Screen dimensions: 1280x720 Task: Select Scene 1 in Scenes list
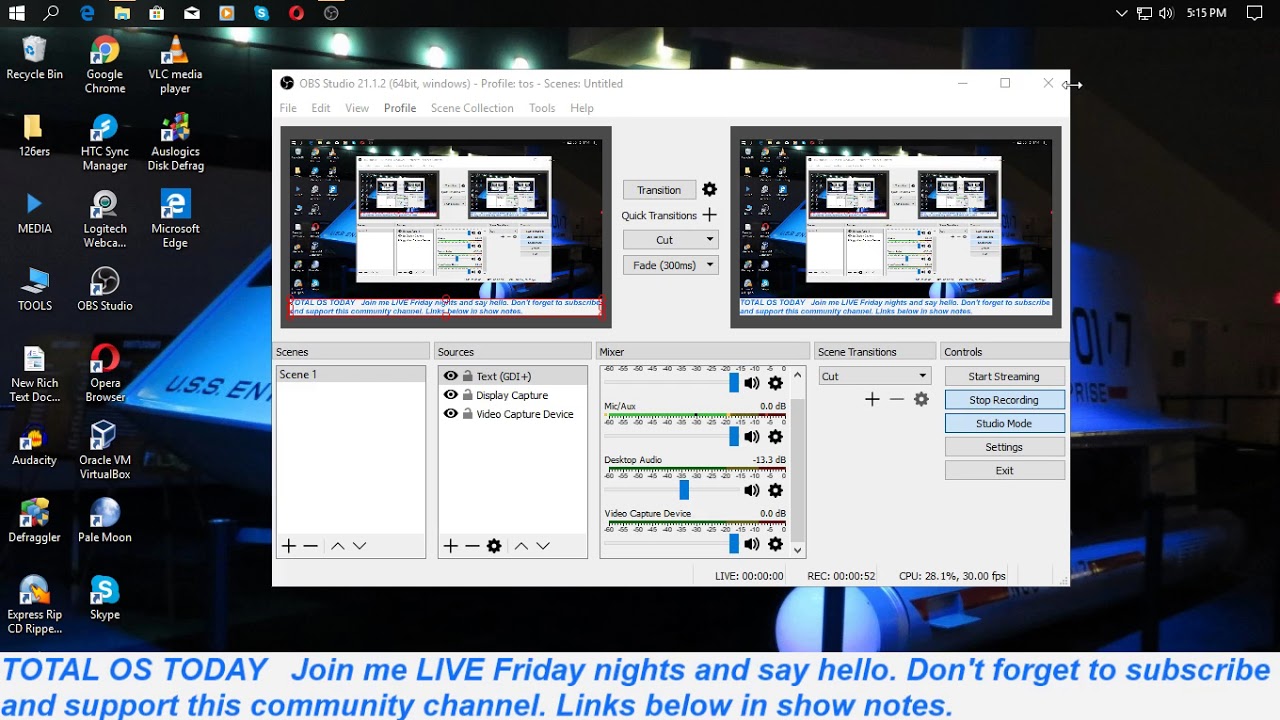[x=351, y=374]
